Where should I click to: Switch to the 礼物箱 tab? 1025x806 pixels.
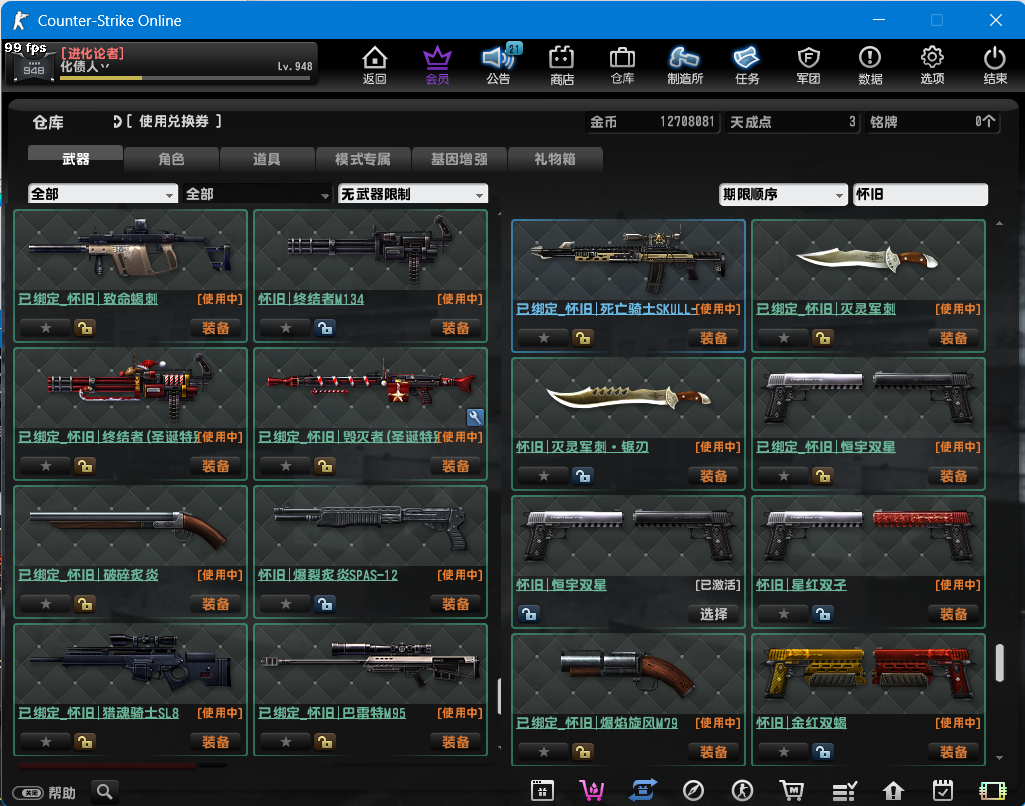(x=554, y=159)
